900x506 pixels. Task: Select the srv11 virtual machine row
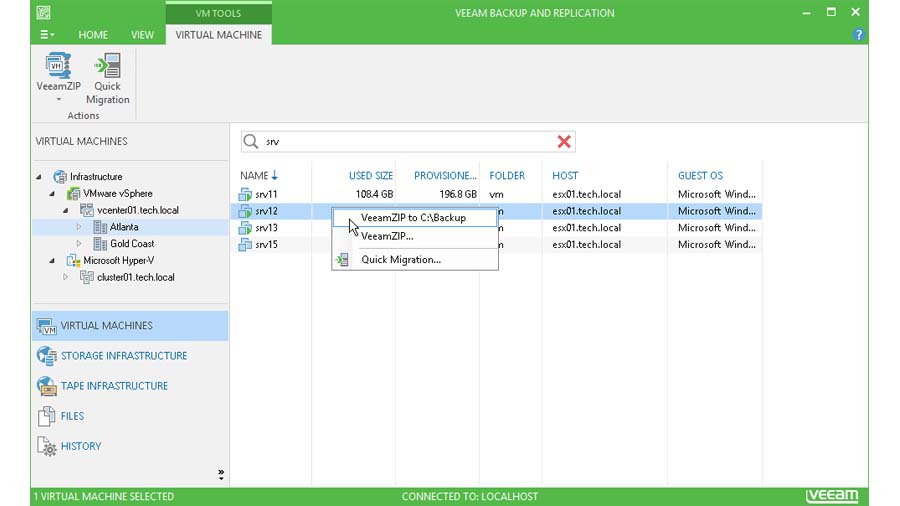[498, 194]
